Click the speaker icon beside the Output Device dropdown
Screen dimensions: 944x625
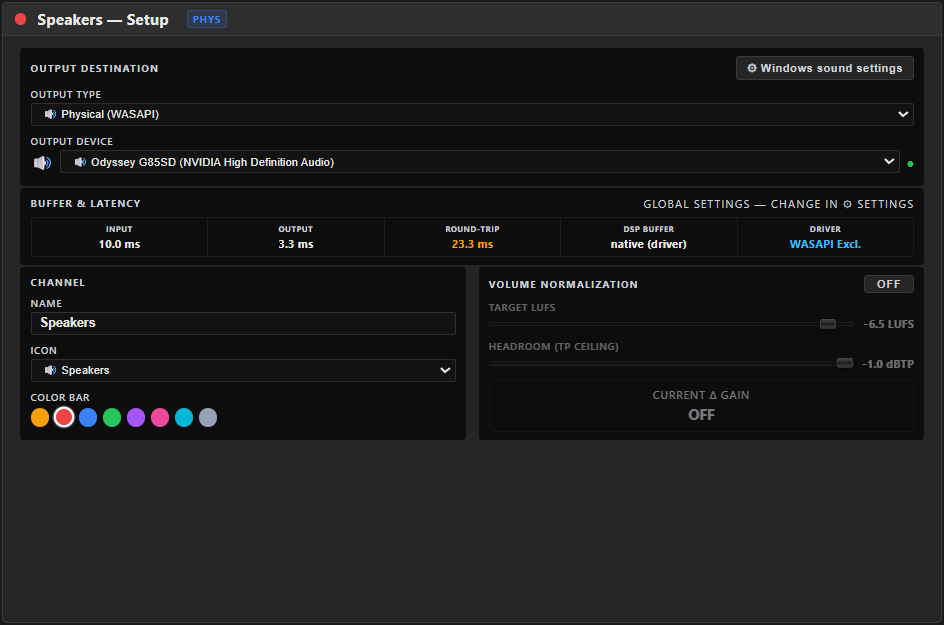[42, 163]
